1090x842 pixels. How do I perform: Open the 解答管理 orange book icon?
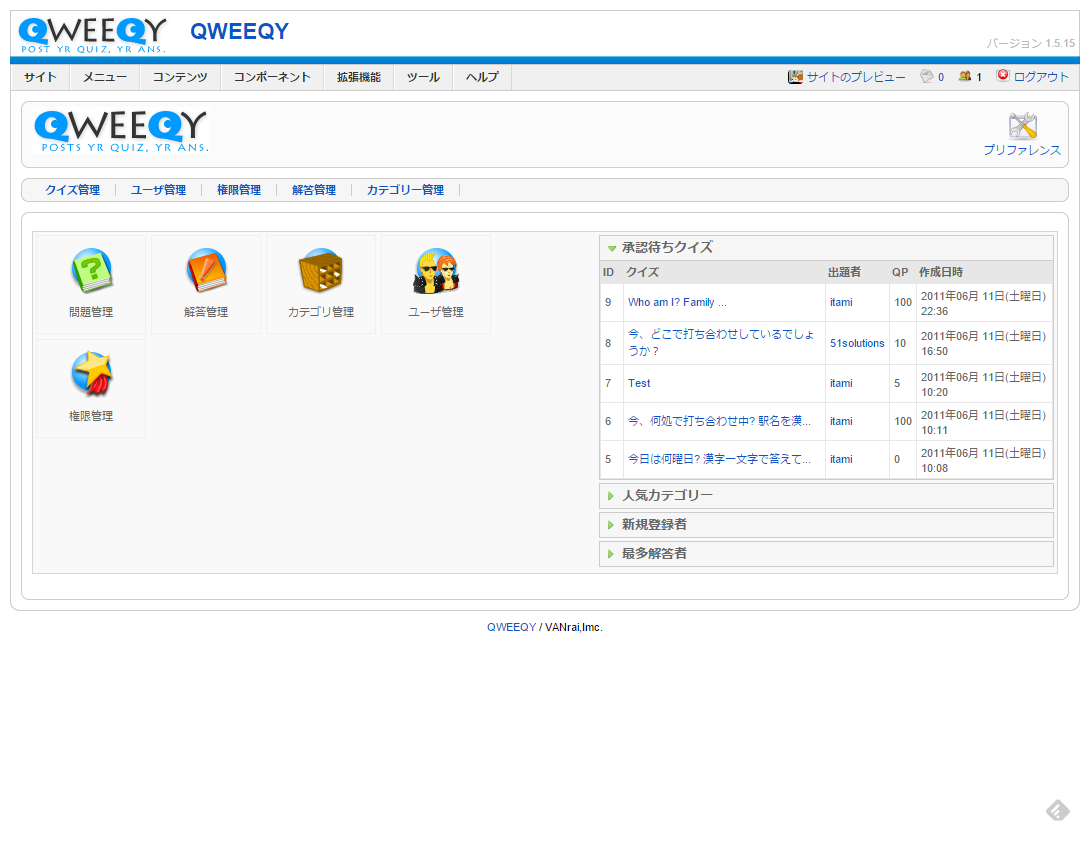[206, 271]
